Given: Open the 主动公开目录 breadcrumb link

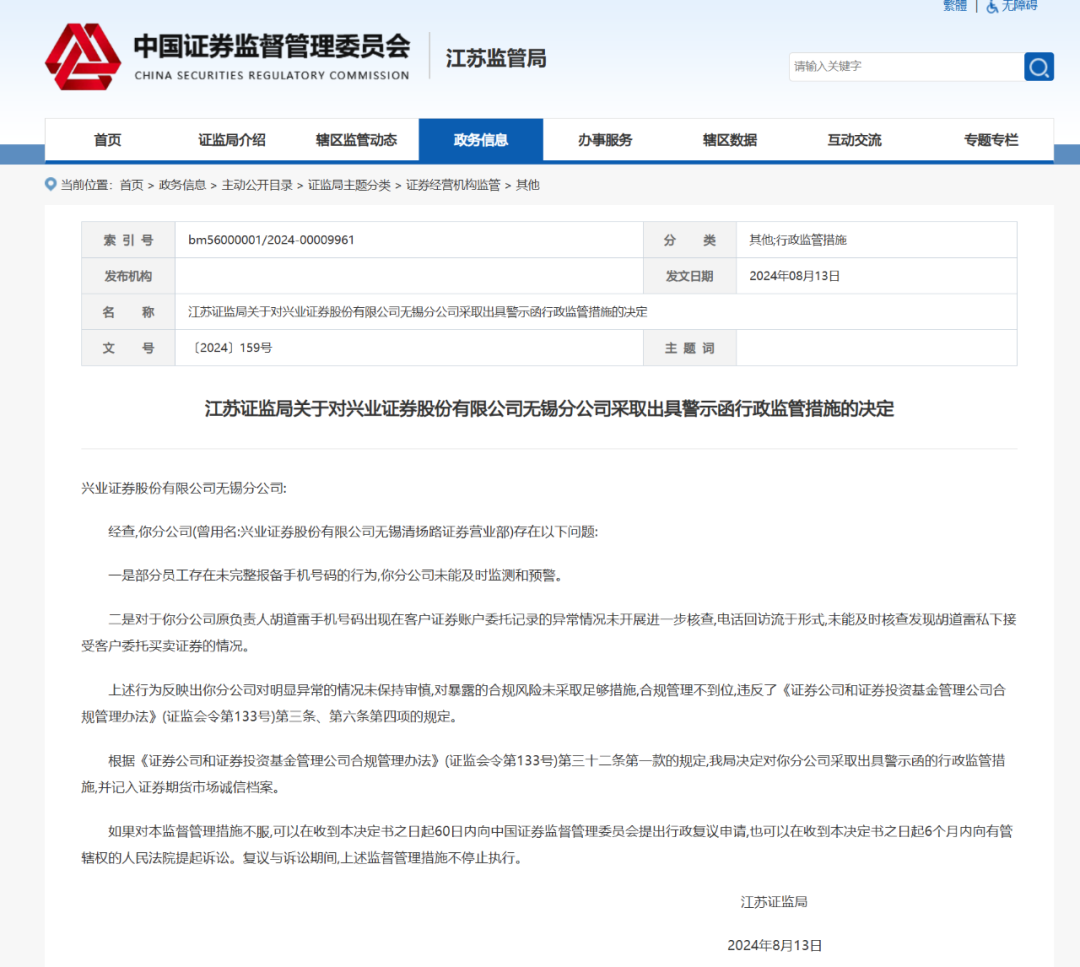Looking at the screenshot, I should 257,185.
